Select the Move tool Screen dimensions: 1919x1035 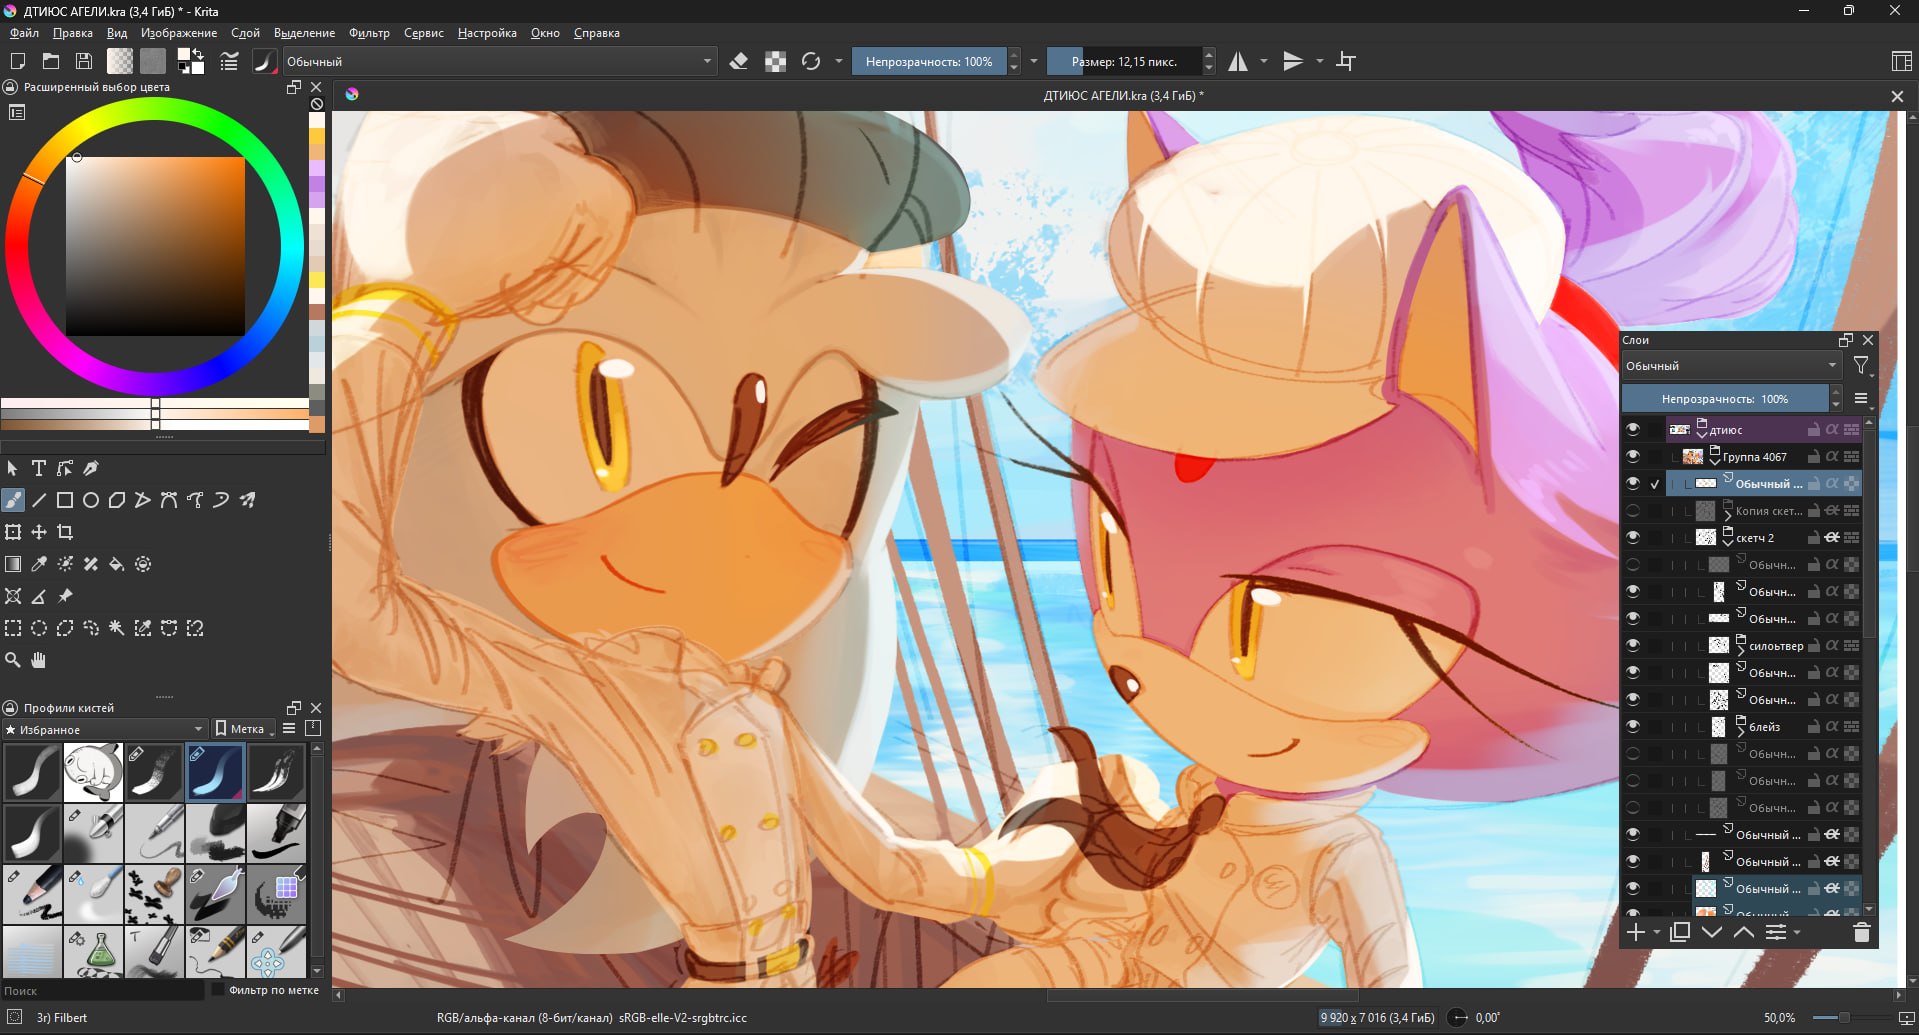click(39, 532)
